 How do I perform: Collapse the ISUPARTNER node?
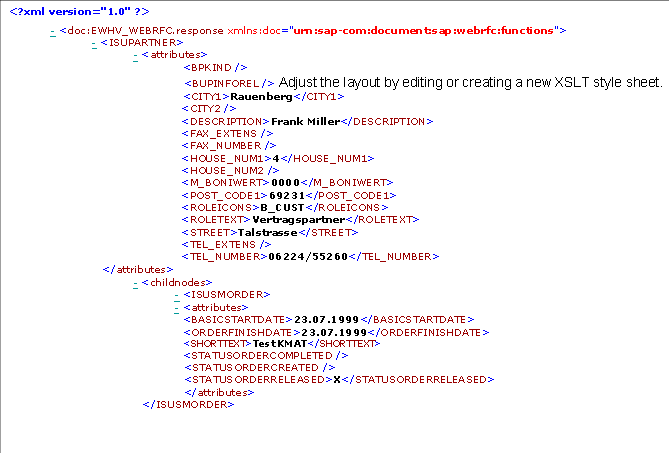93,43
